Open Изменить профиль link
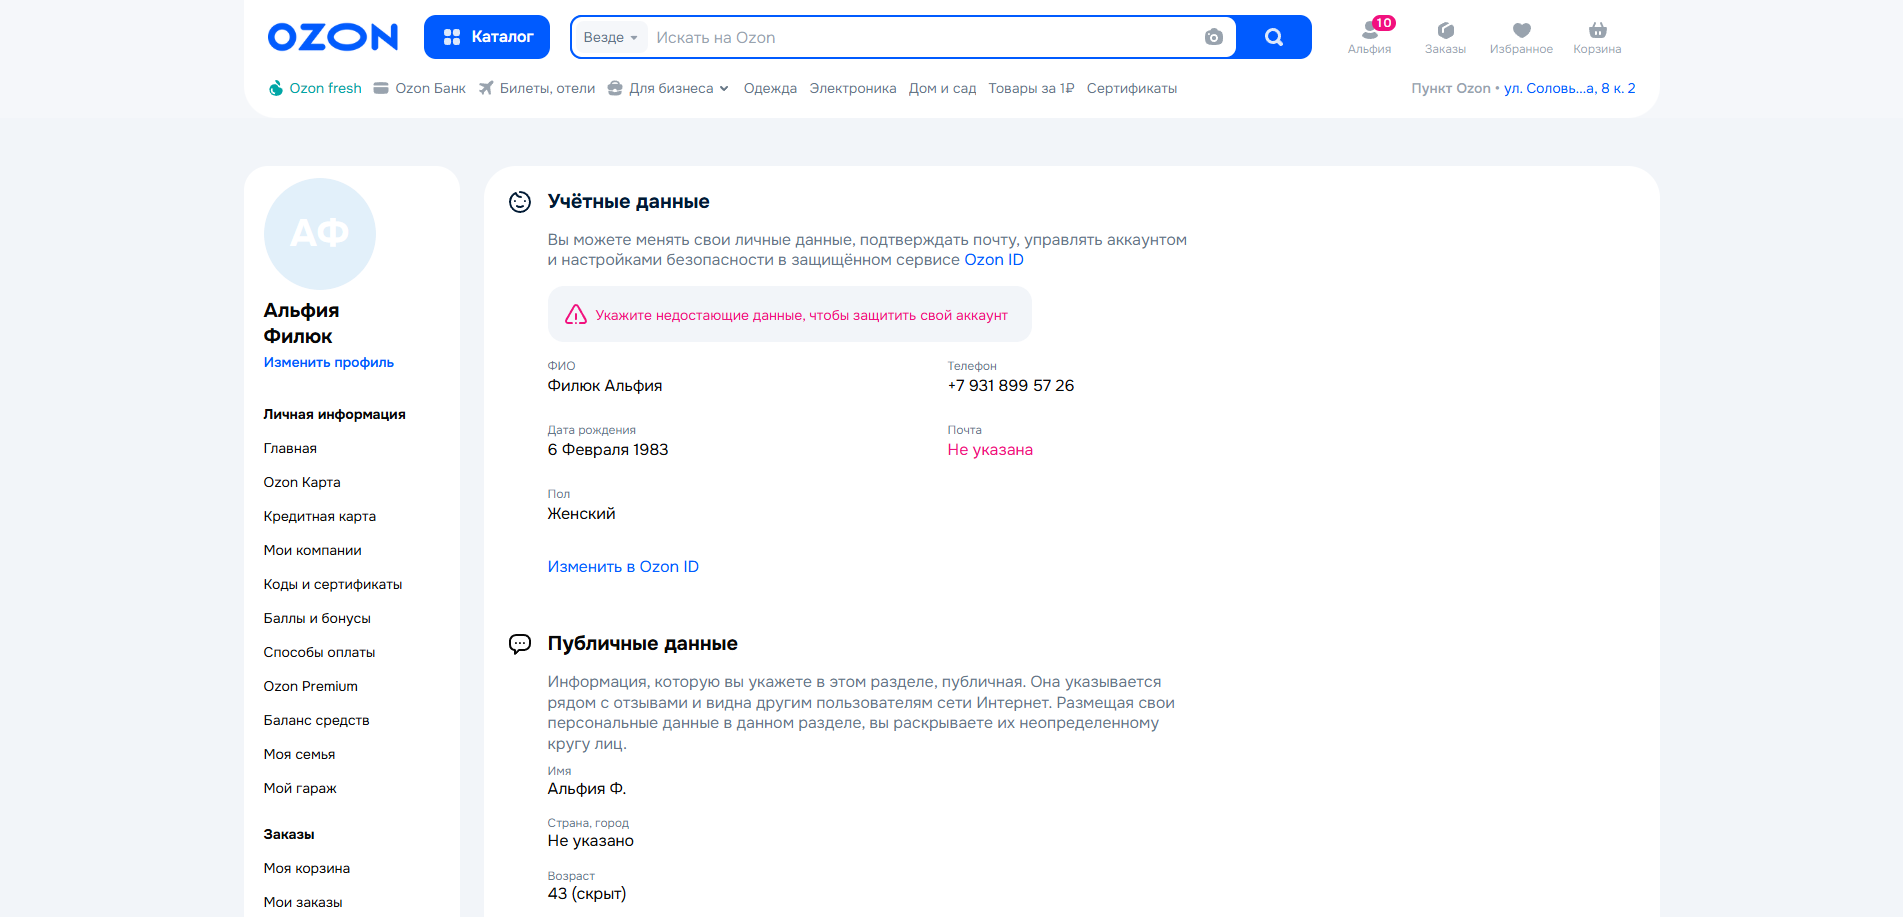Screen dimensions: 1903x917 (x=328, y=362)
